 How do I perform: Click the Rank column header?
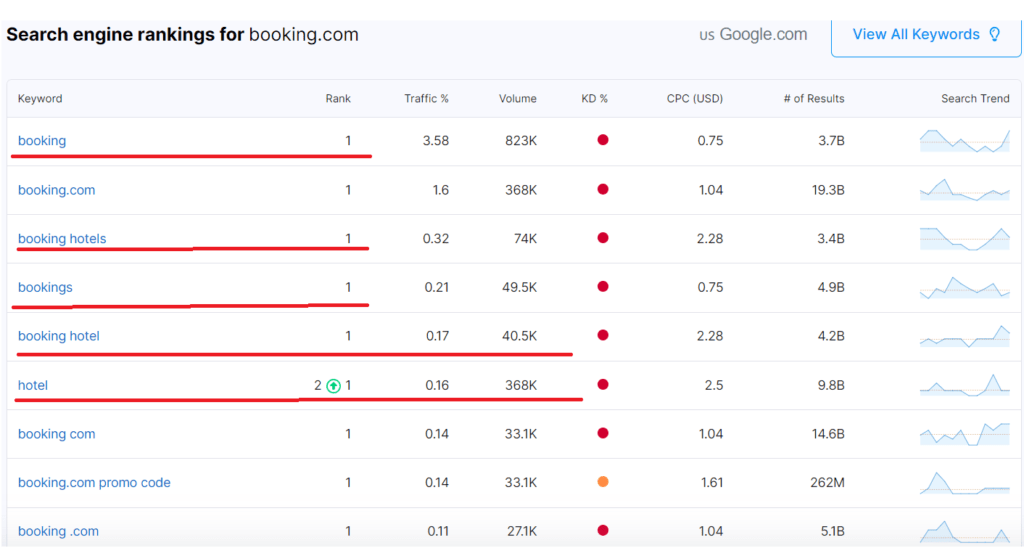[x=338, y=99]
